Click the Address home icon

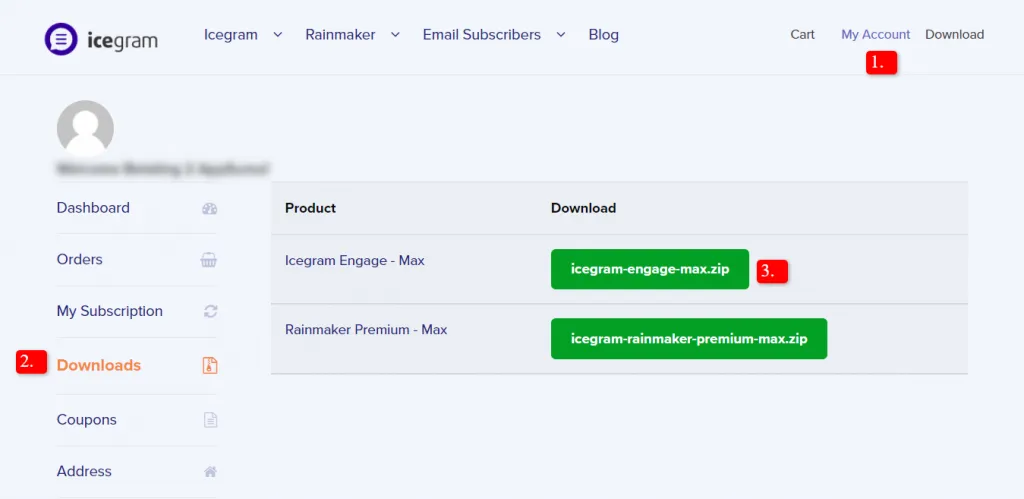pyautogui.click(x=211, y=472)
